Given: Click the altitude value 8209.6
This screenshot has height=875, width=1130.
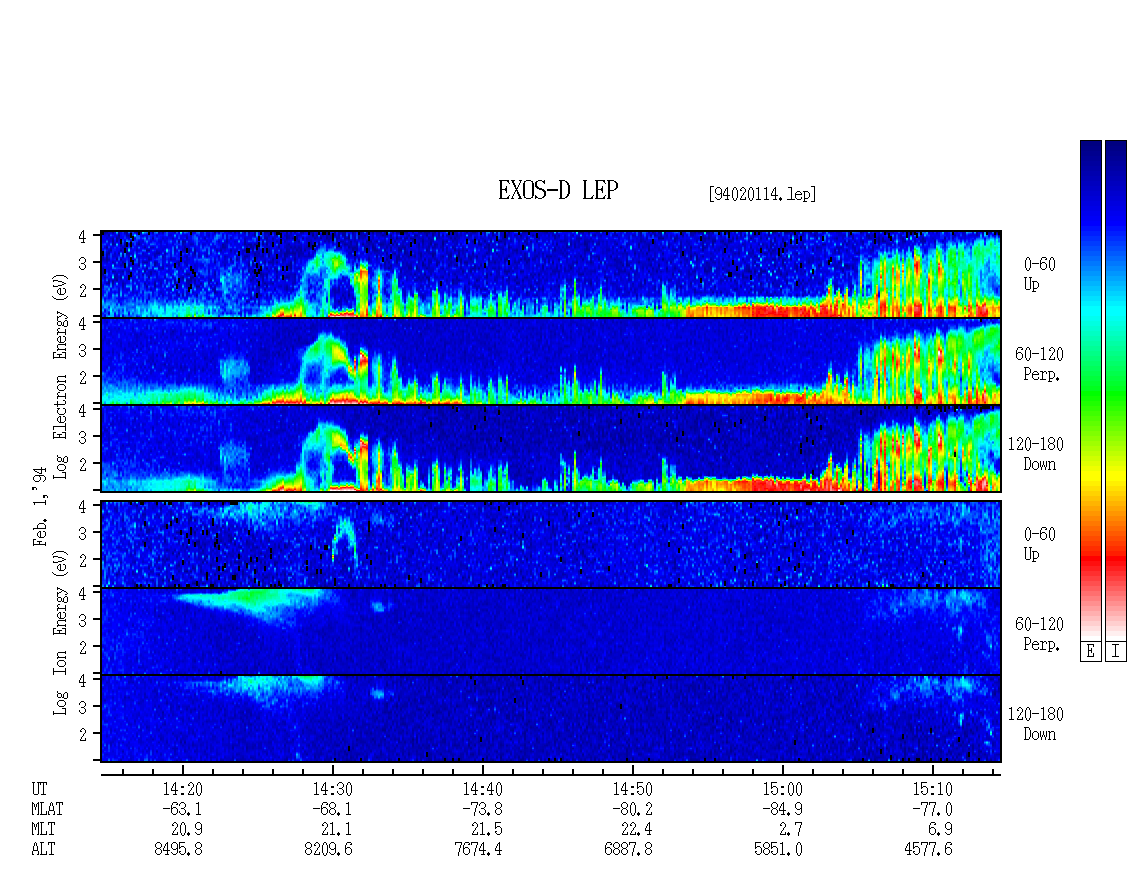Looking at the screenshot, I should point(328,849).
